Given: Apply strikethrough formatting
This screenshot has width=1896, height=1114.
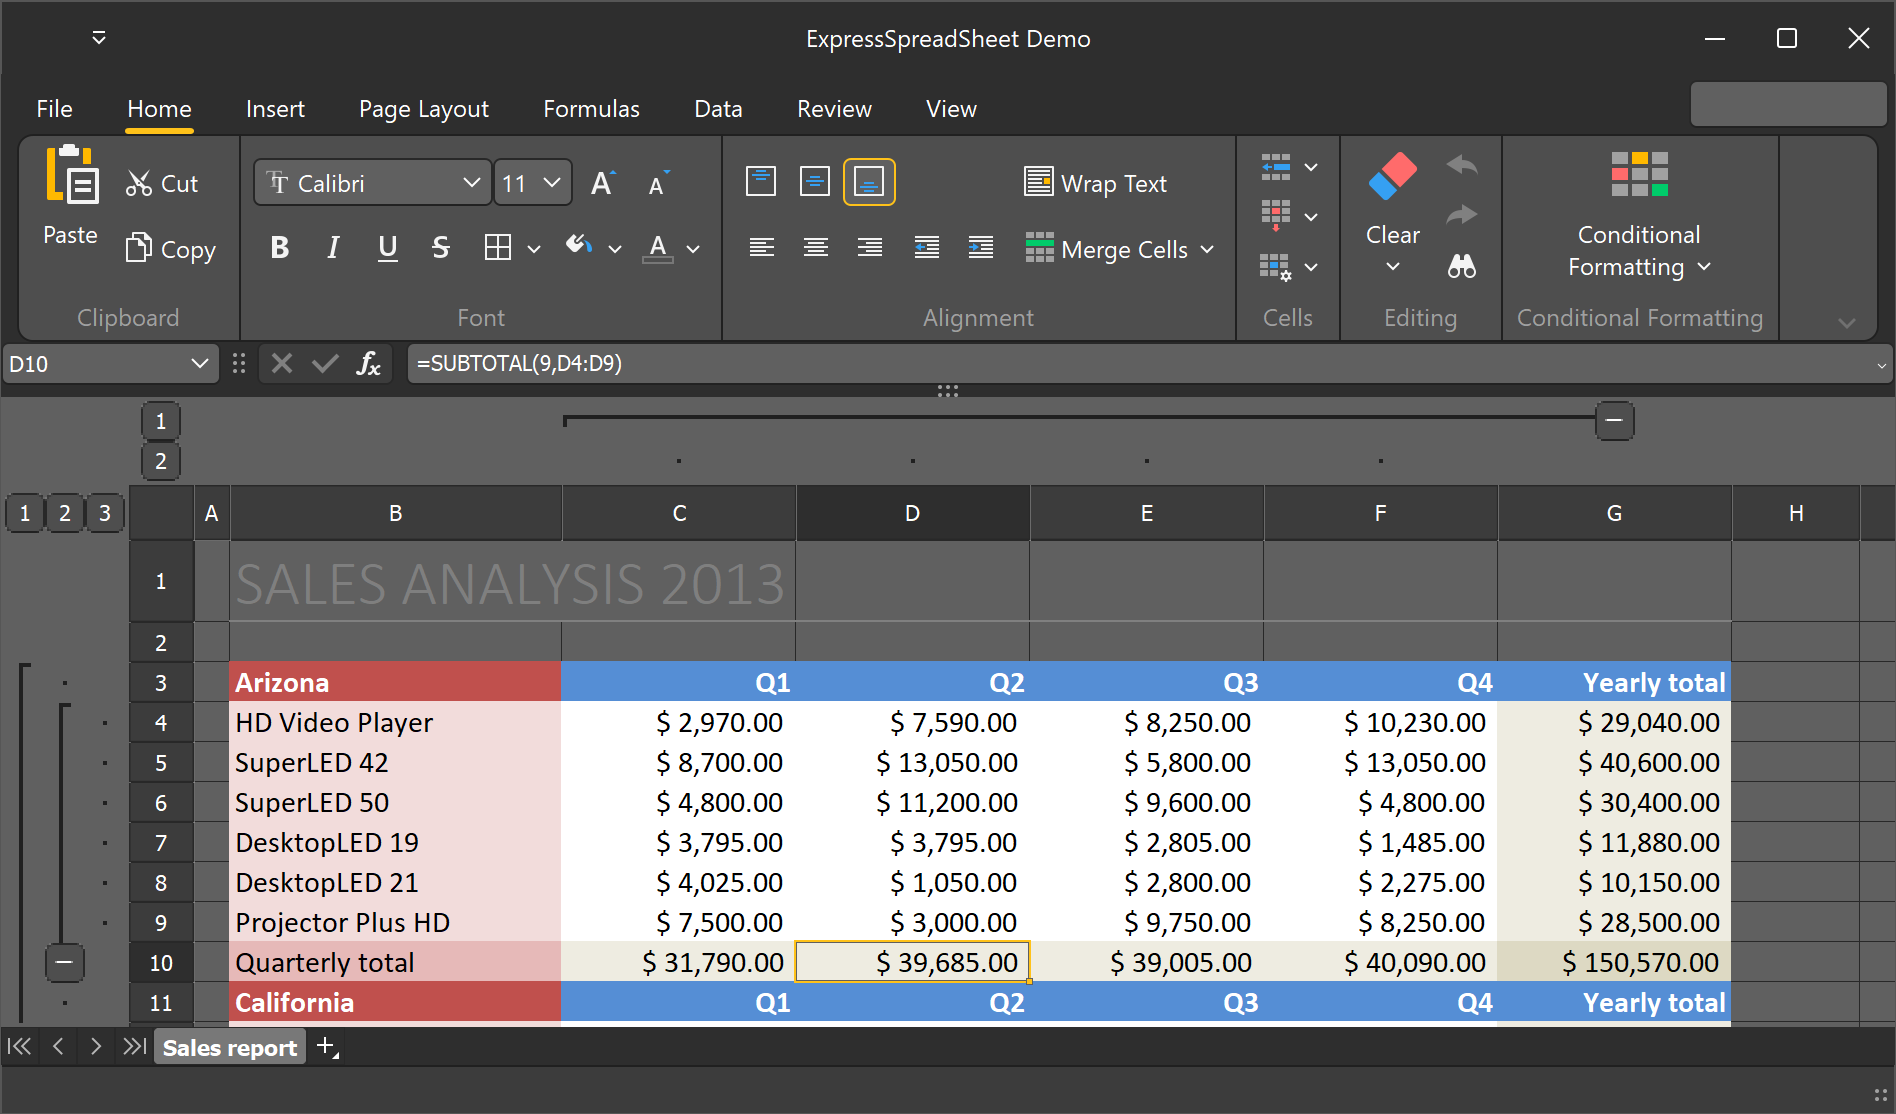Looking at the screenshot, I should click(x=440, y=248).
